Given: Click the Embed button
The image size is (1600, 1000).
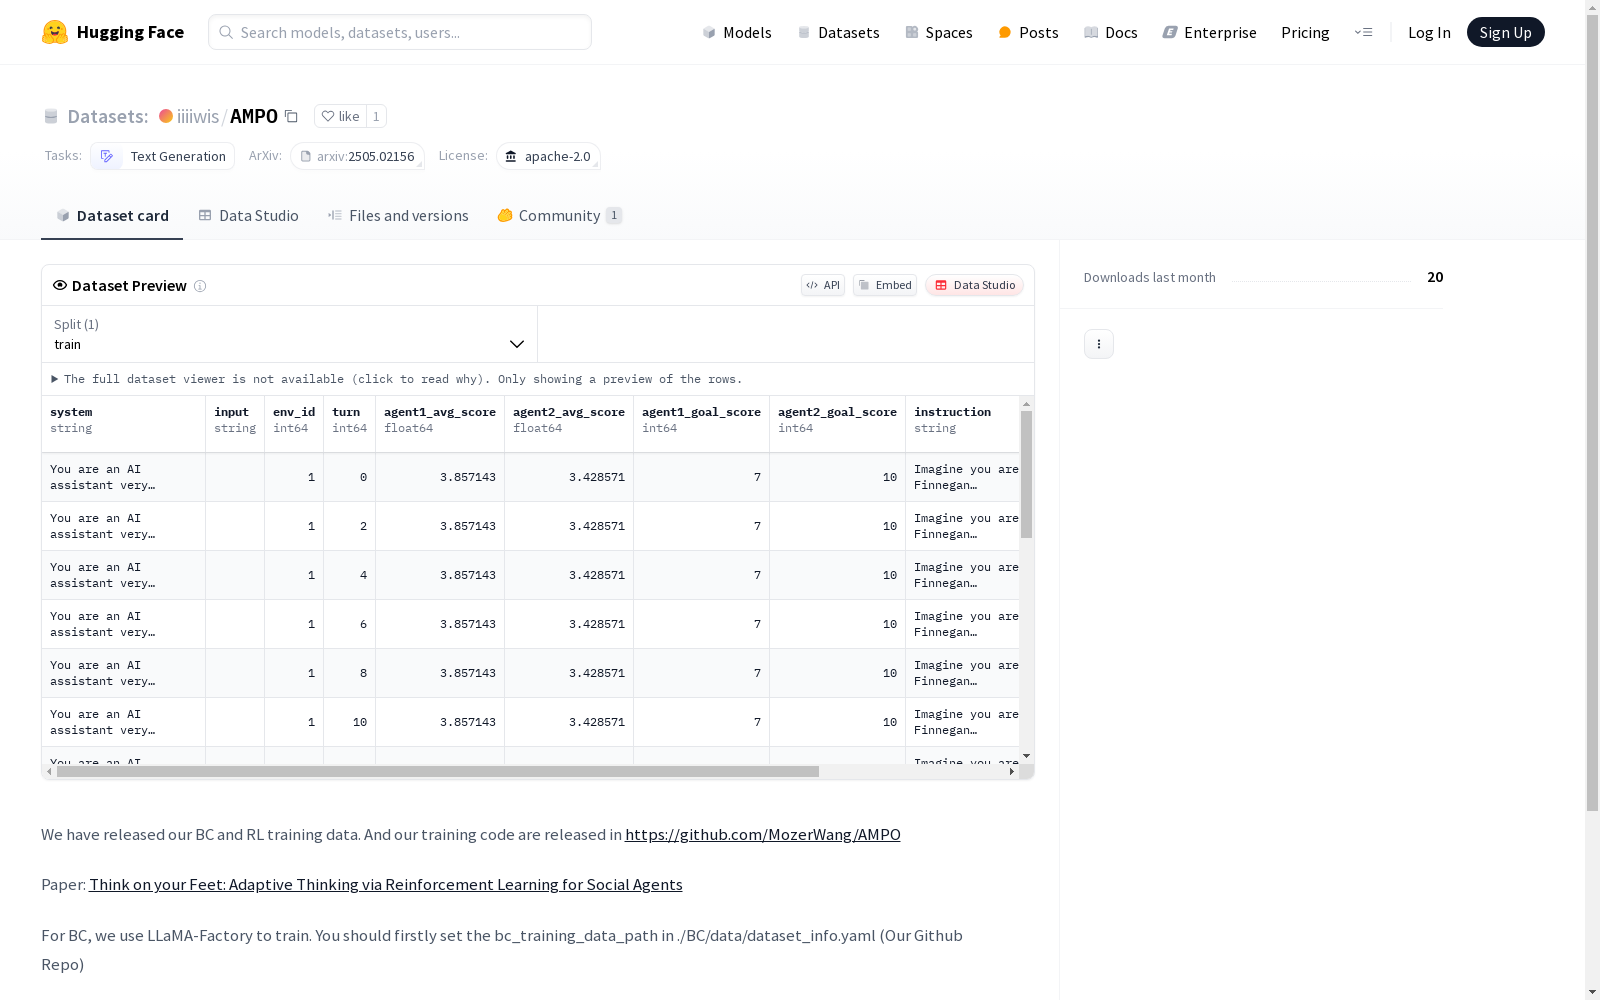Looking at the screenshot, I should tap(885, 285).
